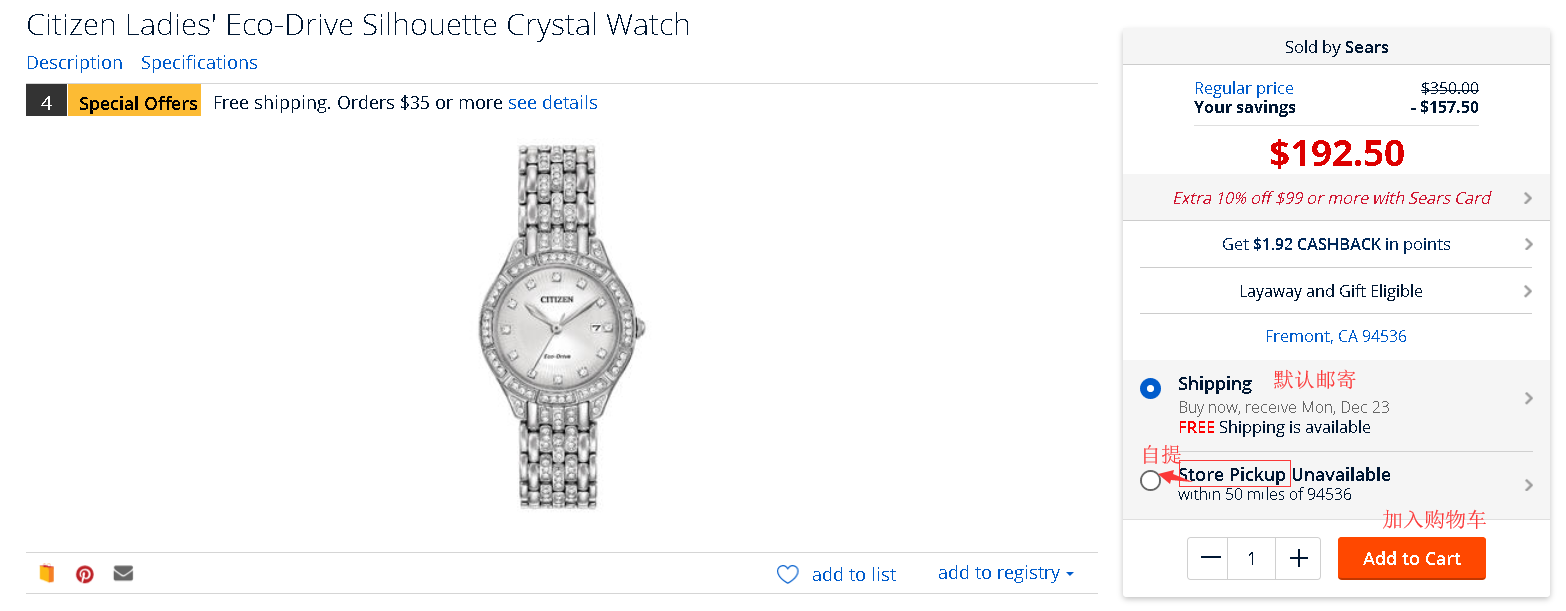This screenshot has width=1566, height=611.
Task: Click the Fremont, CA 94536 location link
Action: [x=1336, y=336]
